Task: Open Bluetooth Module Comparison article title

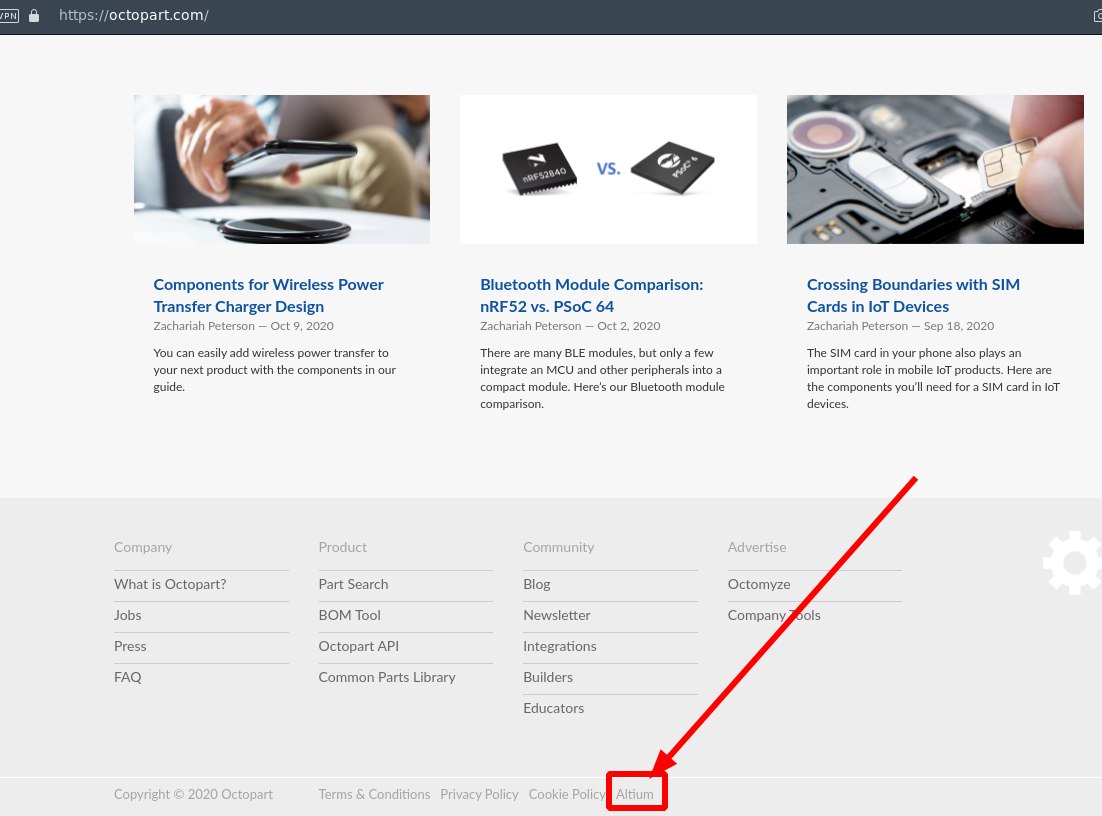Action: coord(592,295)
